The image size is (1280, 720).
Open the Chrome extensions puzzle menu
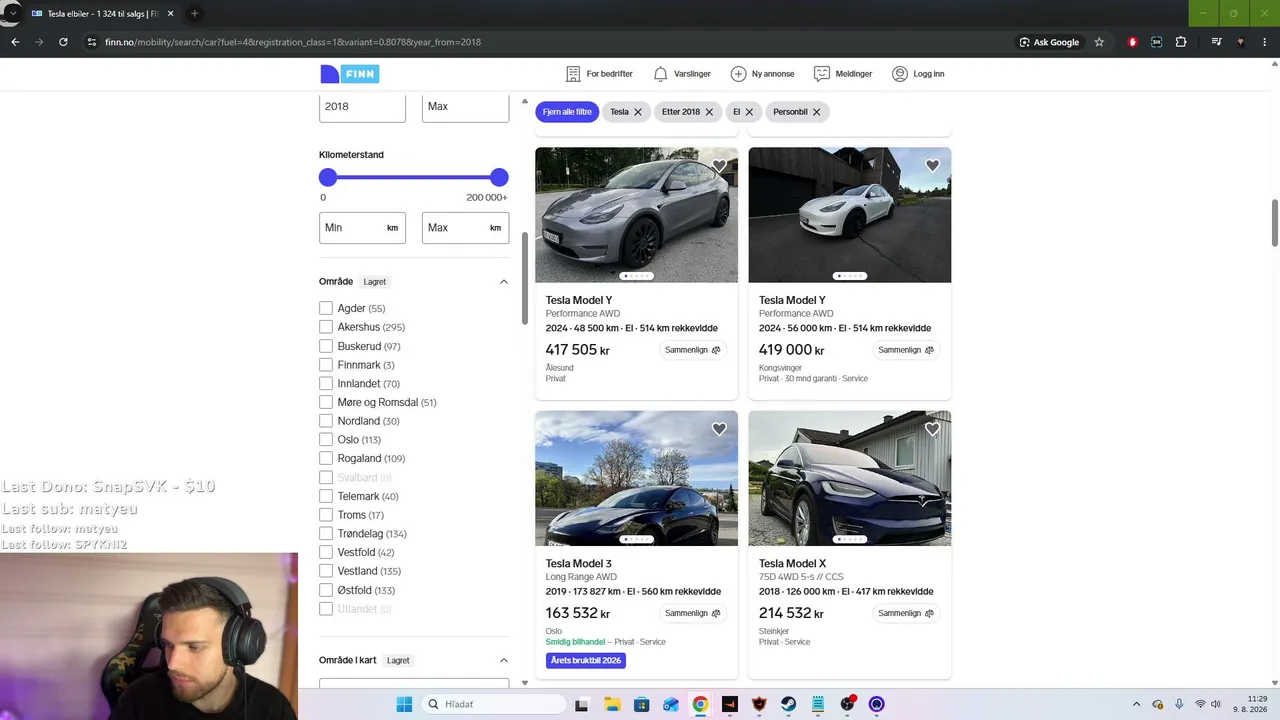click(x=1181, y=42)
